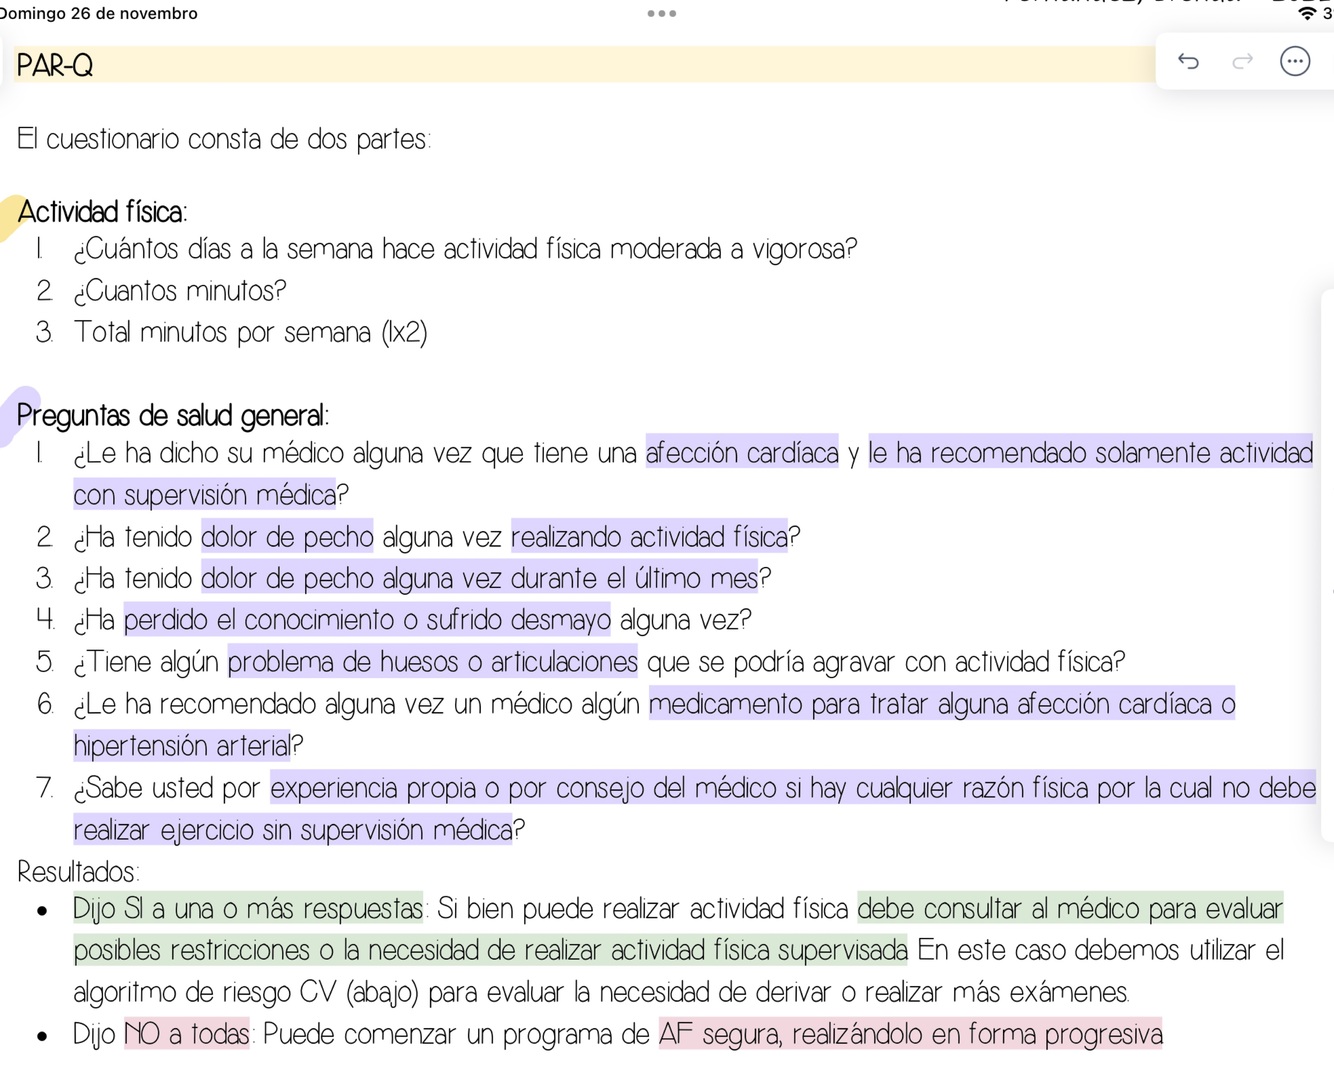Tap highlighted 'afección cardíaca' text
The height and width of the screenshot is (1089, 1334).
(x=742, y=454)
